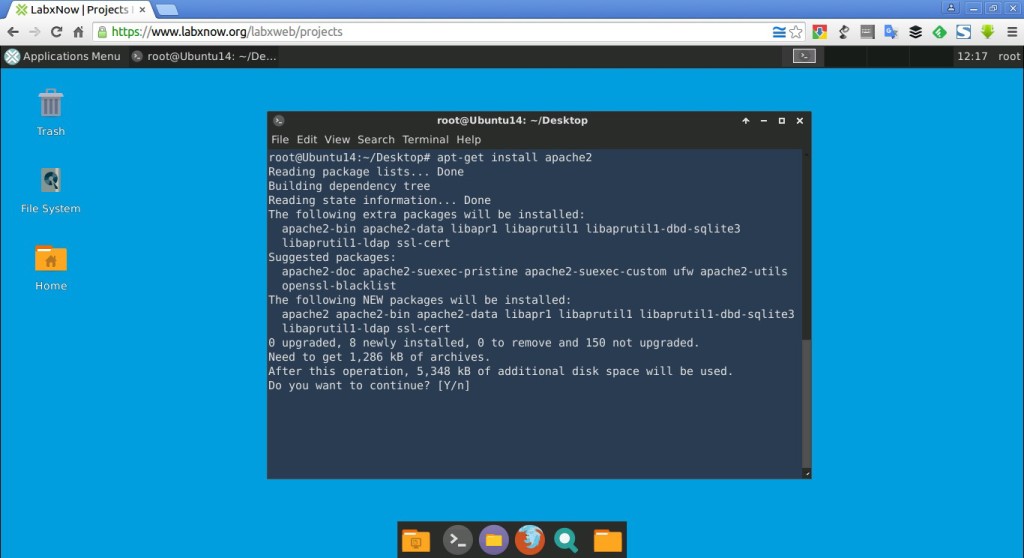Launch Firefox from the dock
Image resolution: width=1024 pixels, height=558 pixels.
click(530, 540)
